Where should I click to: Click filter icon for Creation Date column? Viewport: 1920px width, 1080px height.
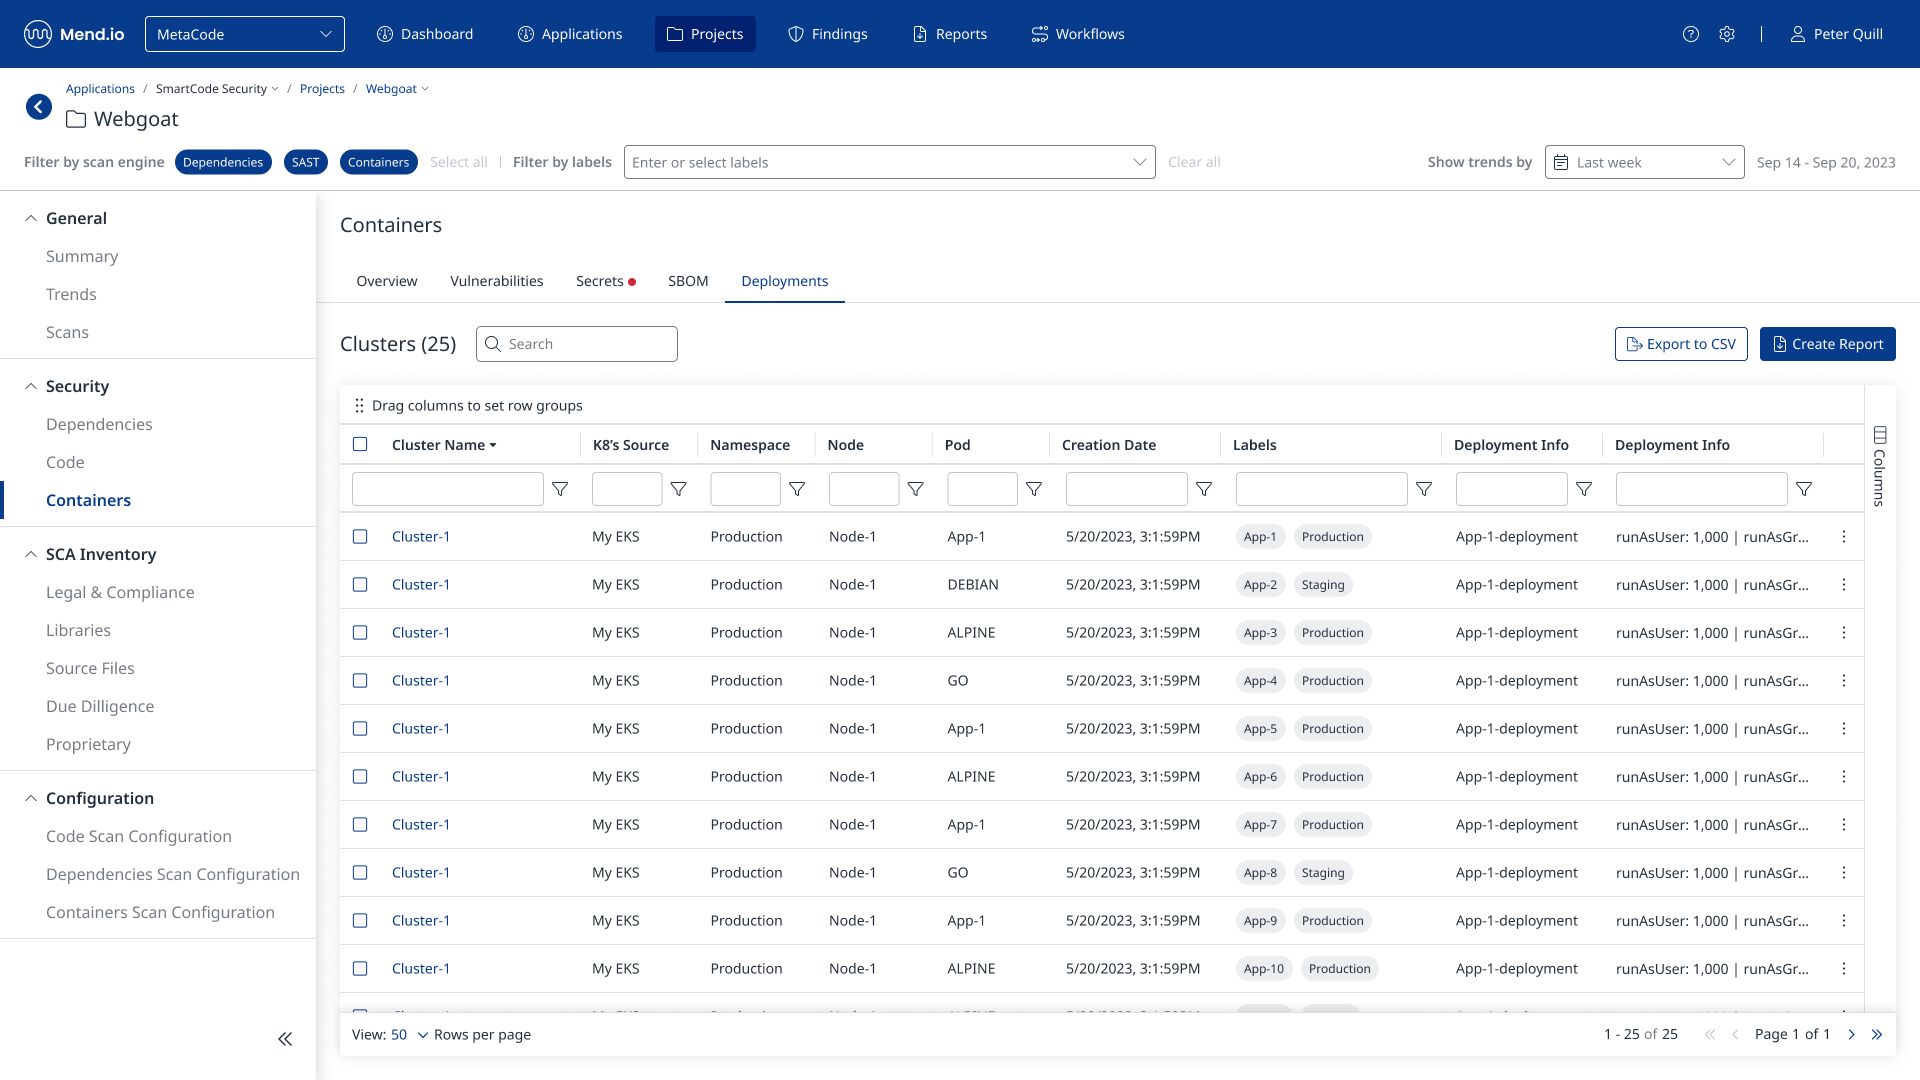(1205, 489)
